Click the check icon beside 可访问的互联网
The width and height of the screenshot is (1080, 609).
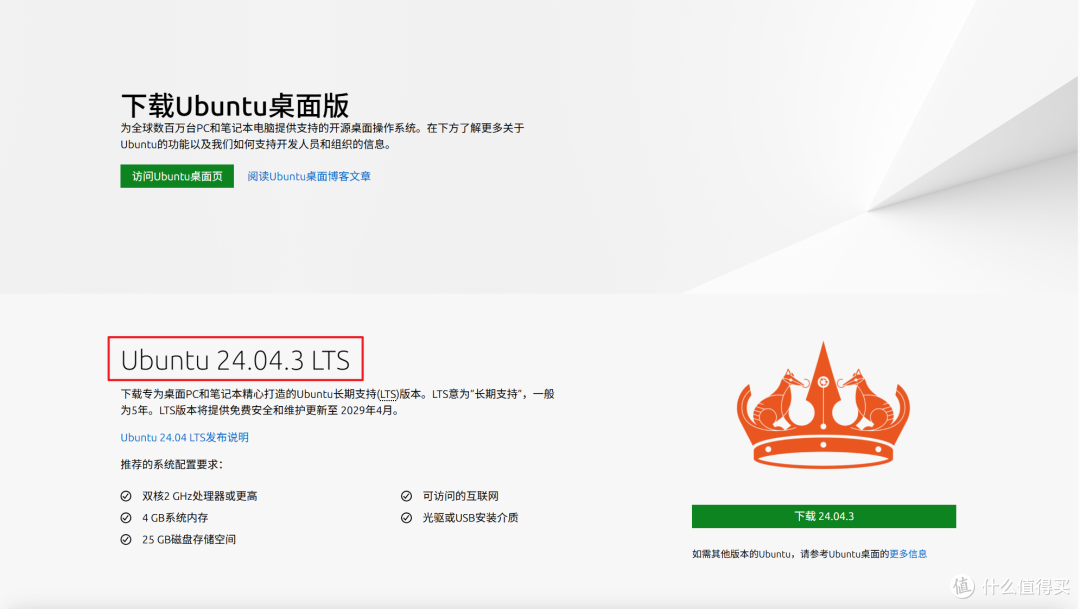pos(406,496)
